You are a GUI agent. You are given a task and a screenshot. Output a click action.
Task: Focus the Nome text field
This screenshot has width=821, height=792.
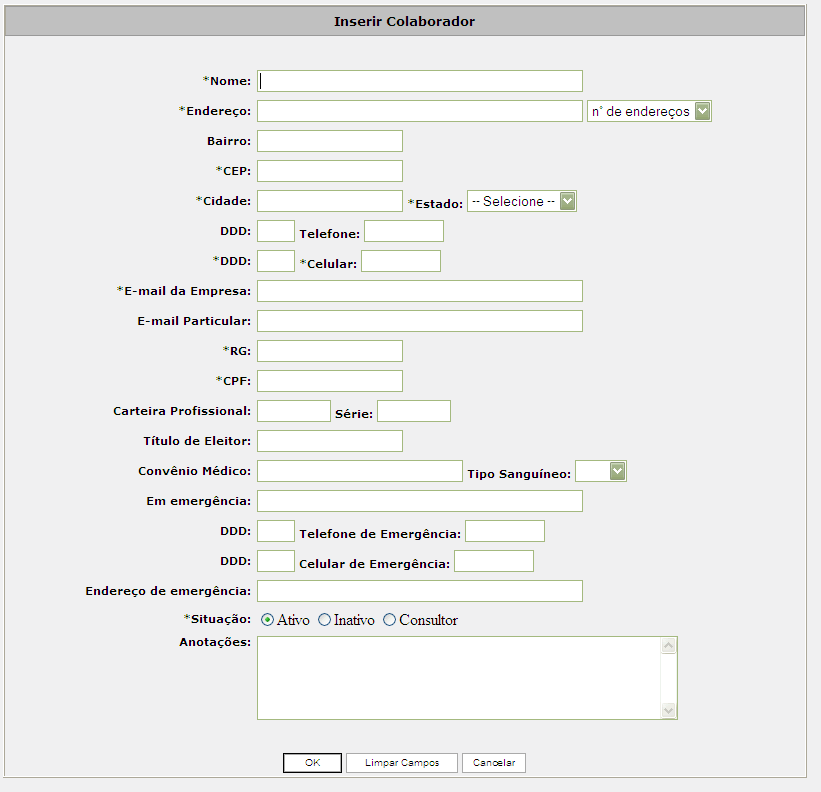(x=420, y=81)
